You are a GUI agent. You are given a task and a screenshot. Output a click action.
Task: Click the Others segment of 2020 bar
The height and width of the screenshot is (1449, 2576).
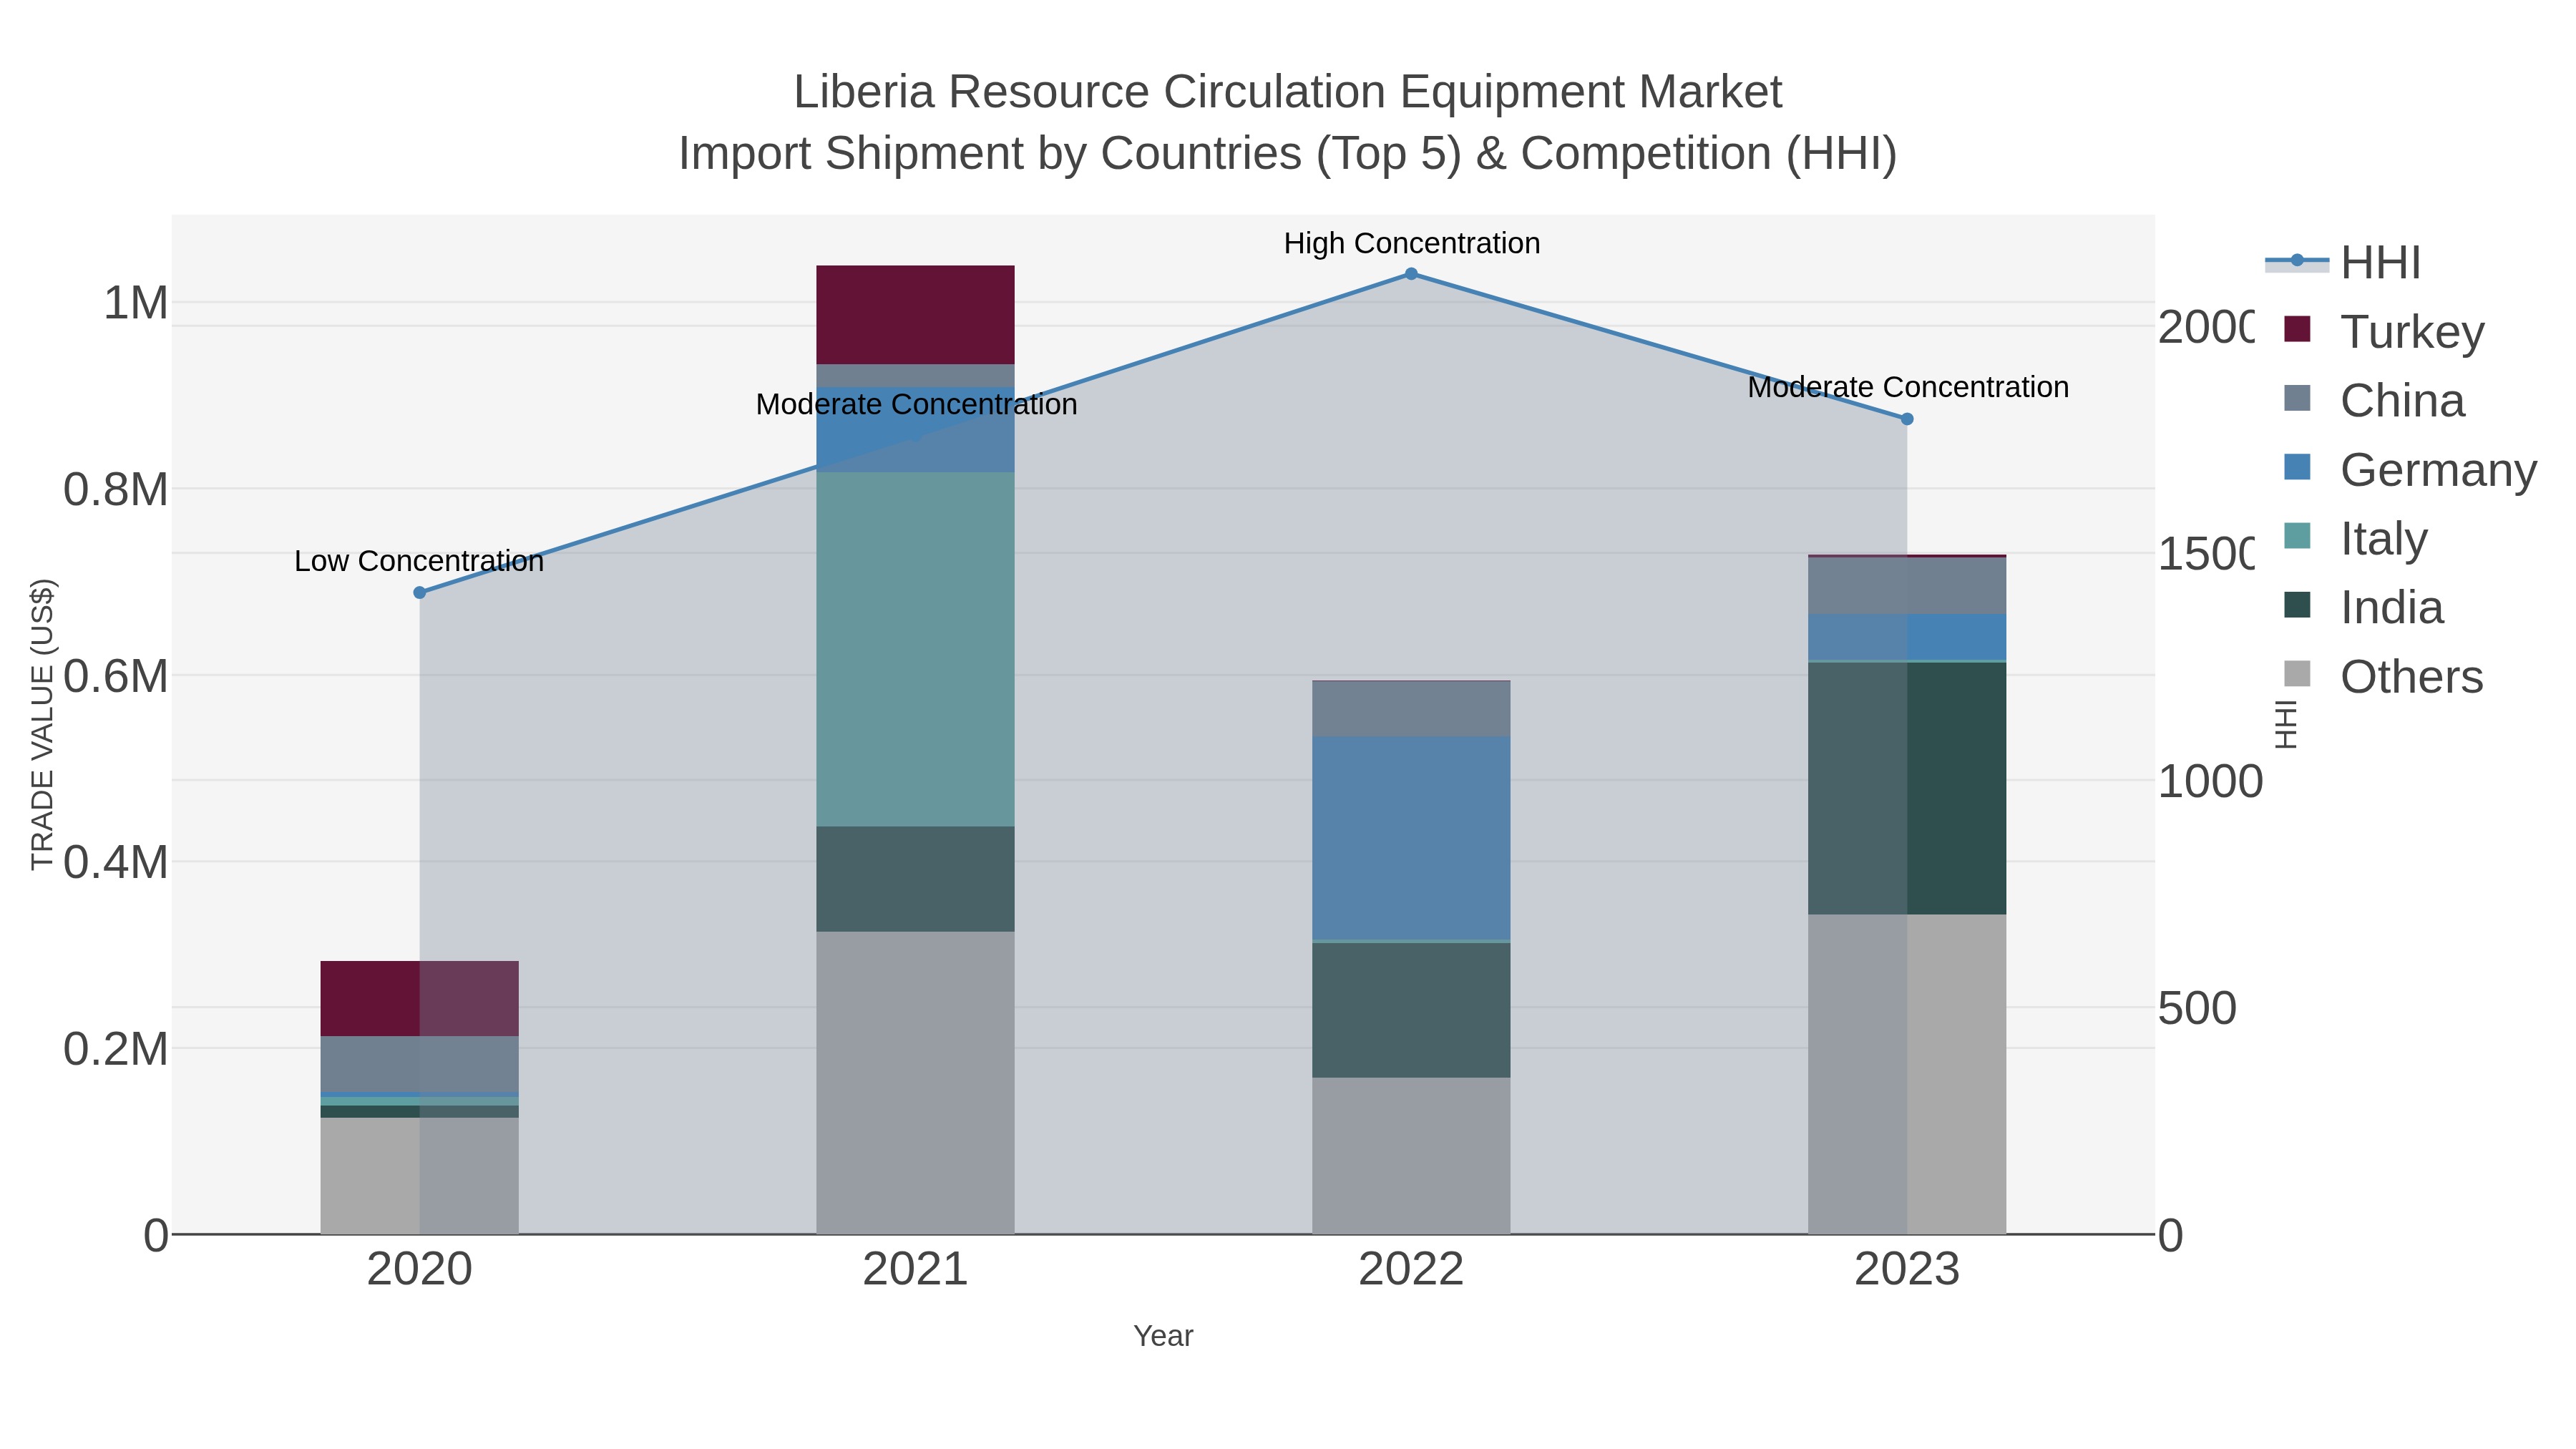click(x=420, y=1176)
